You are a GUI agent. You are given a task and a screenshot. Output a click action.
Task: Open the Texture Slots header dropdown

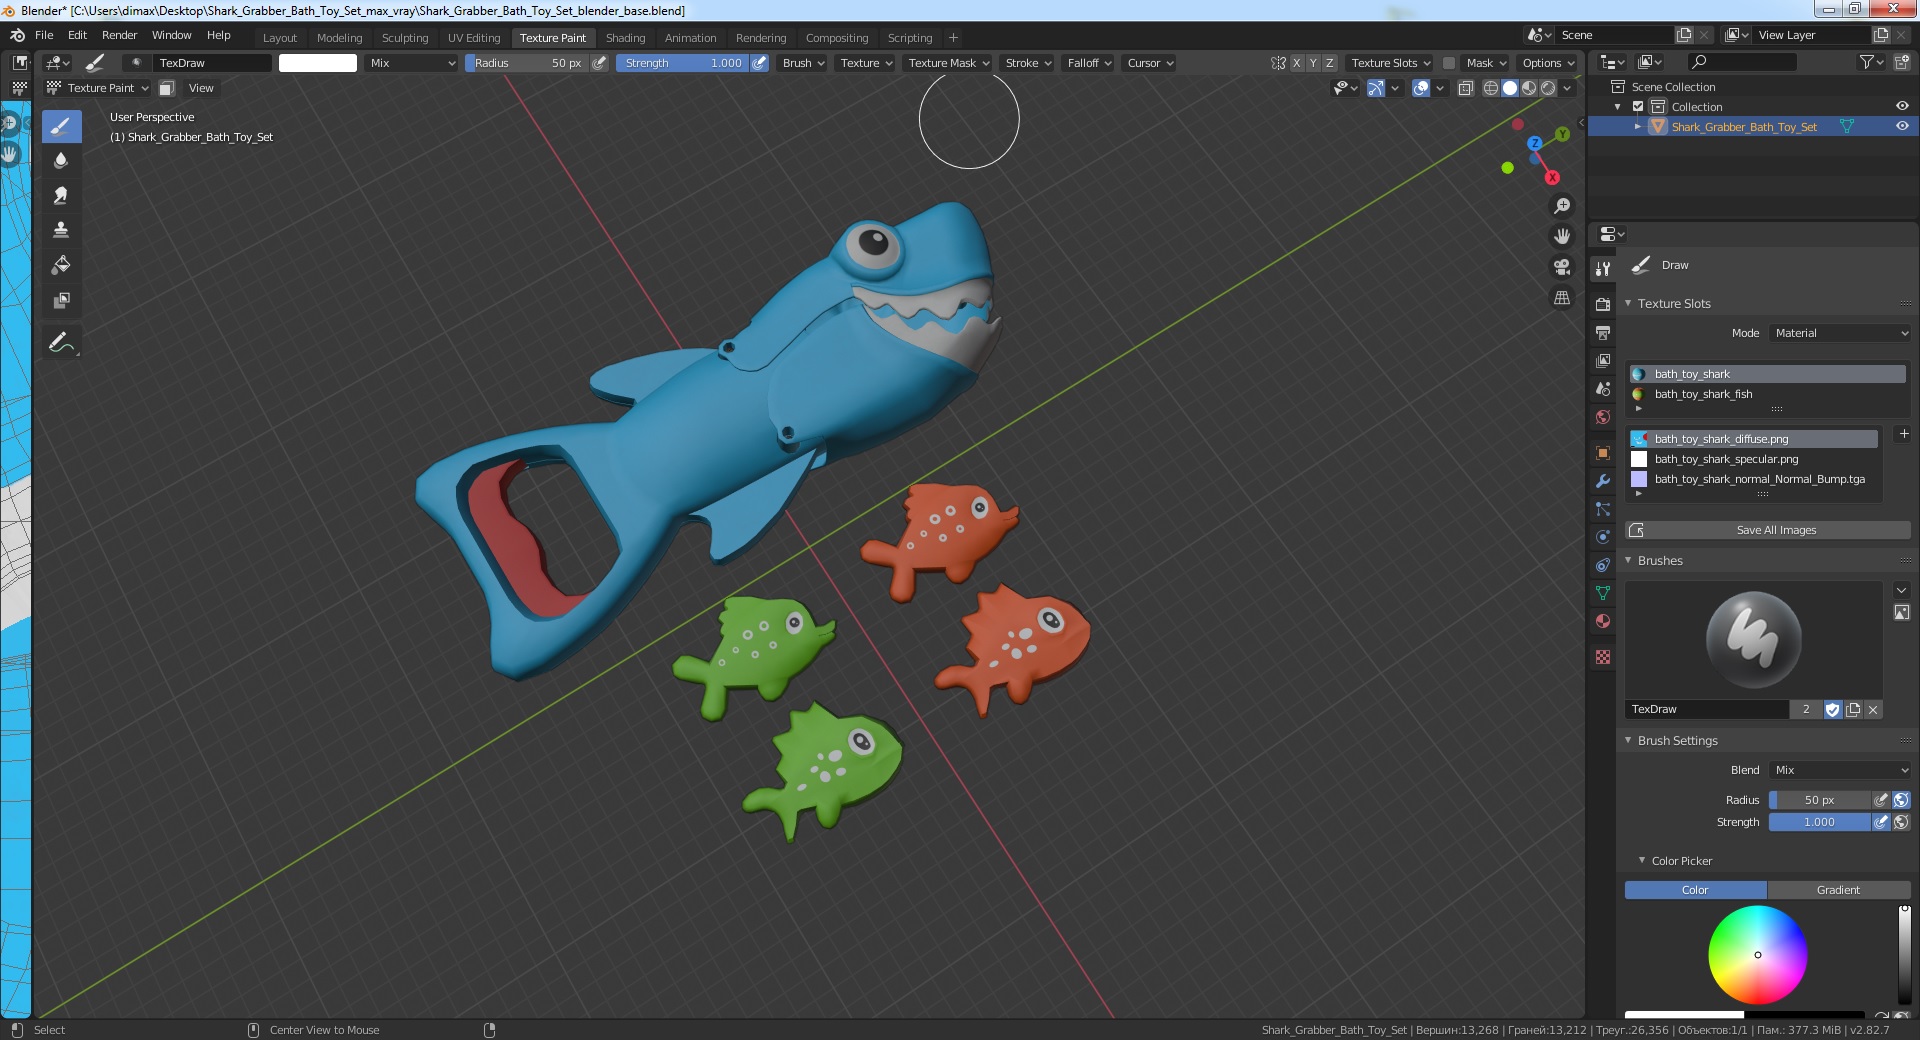click(x=1391, y=63)
